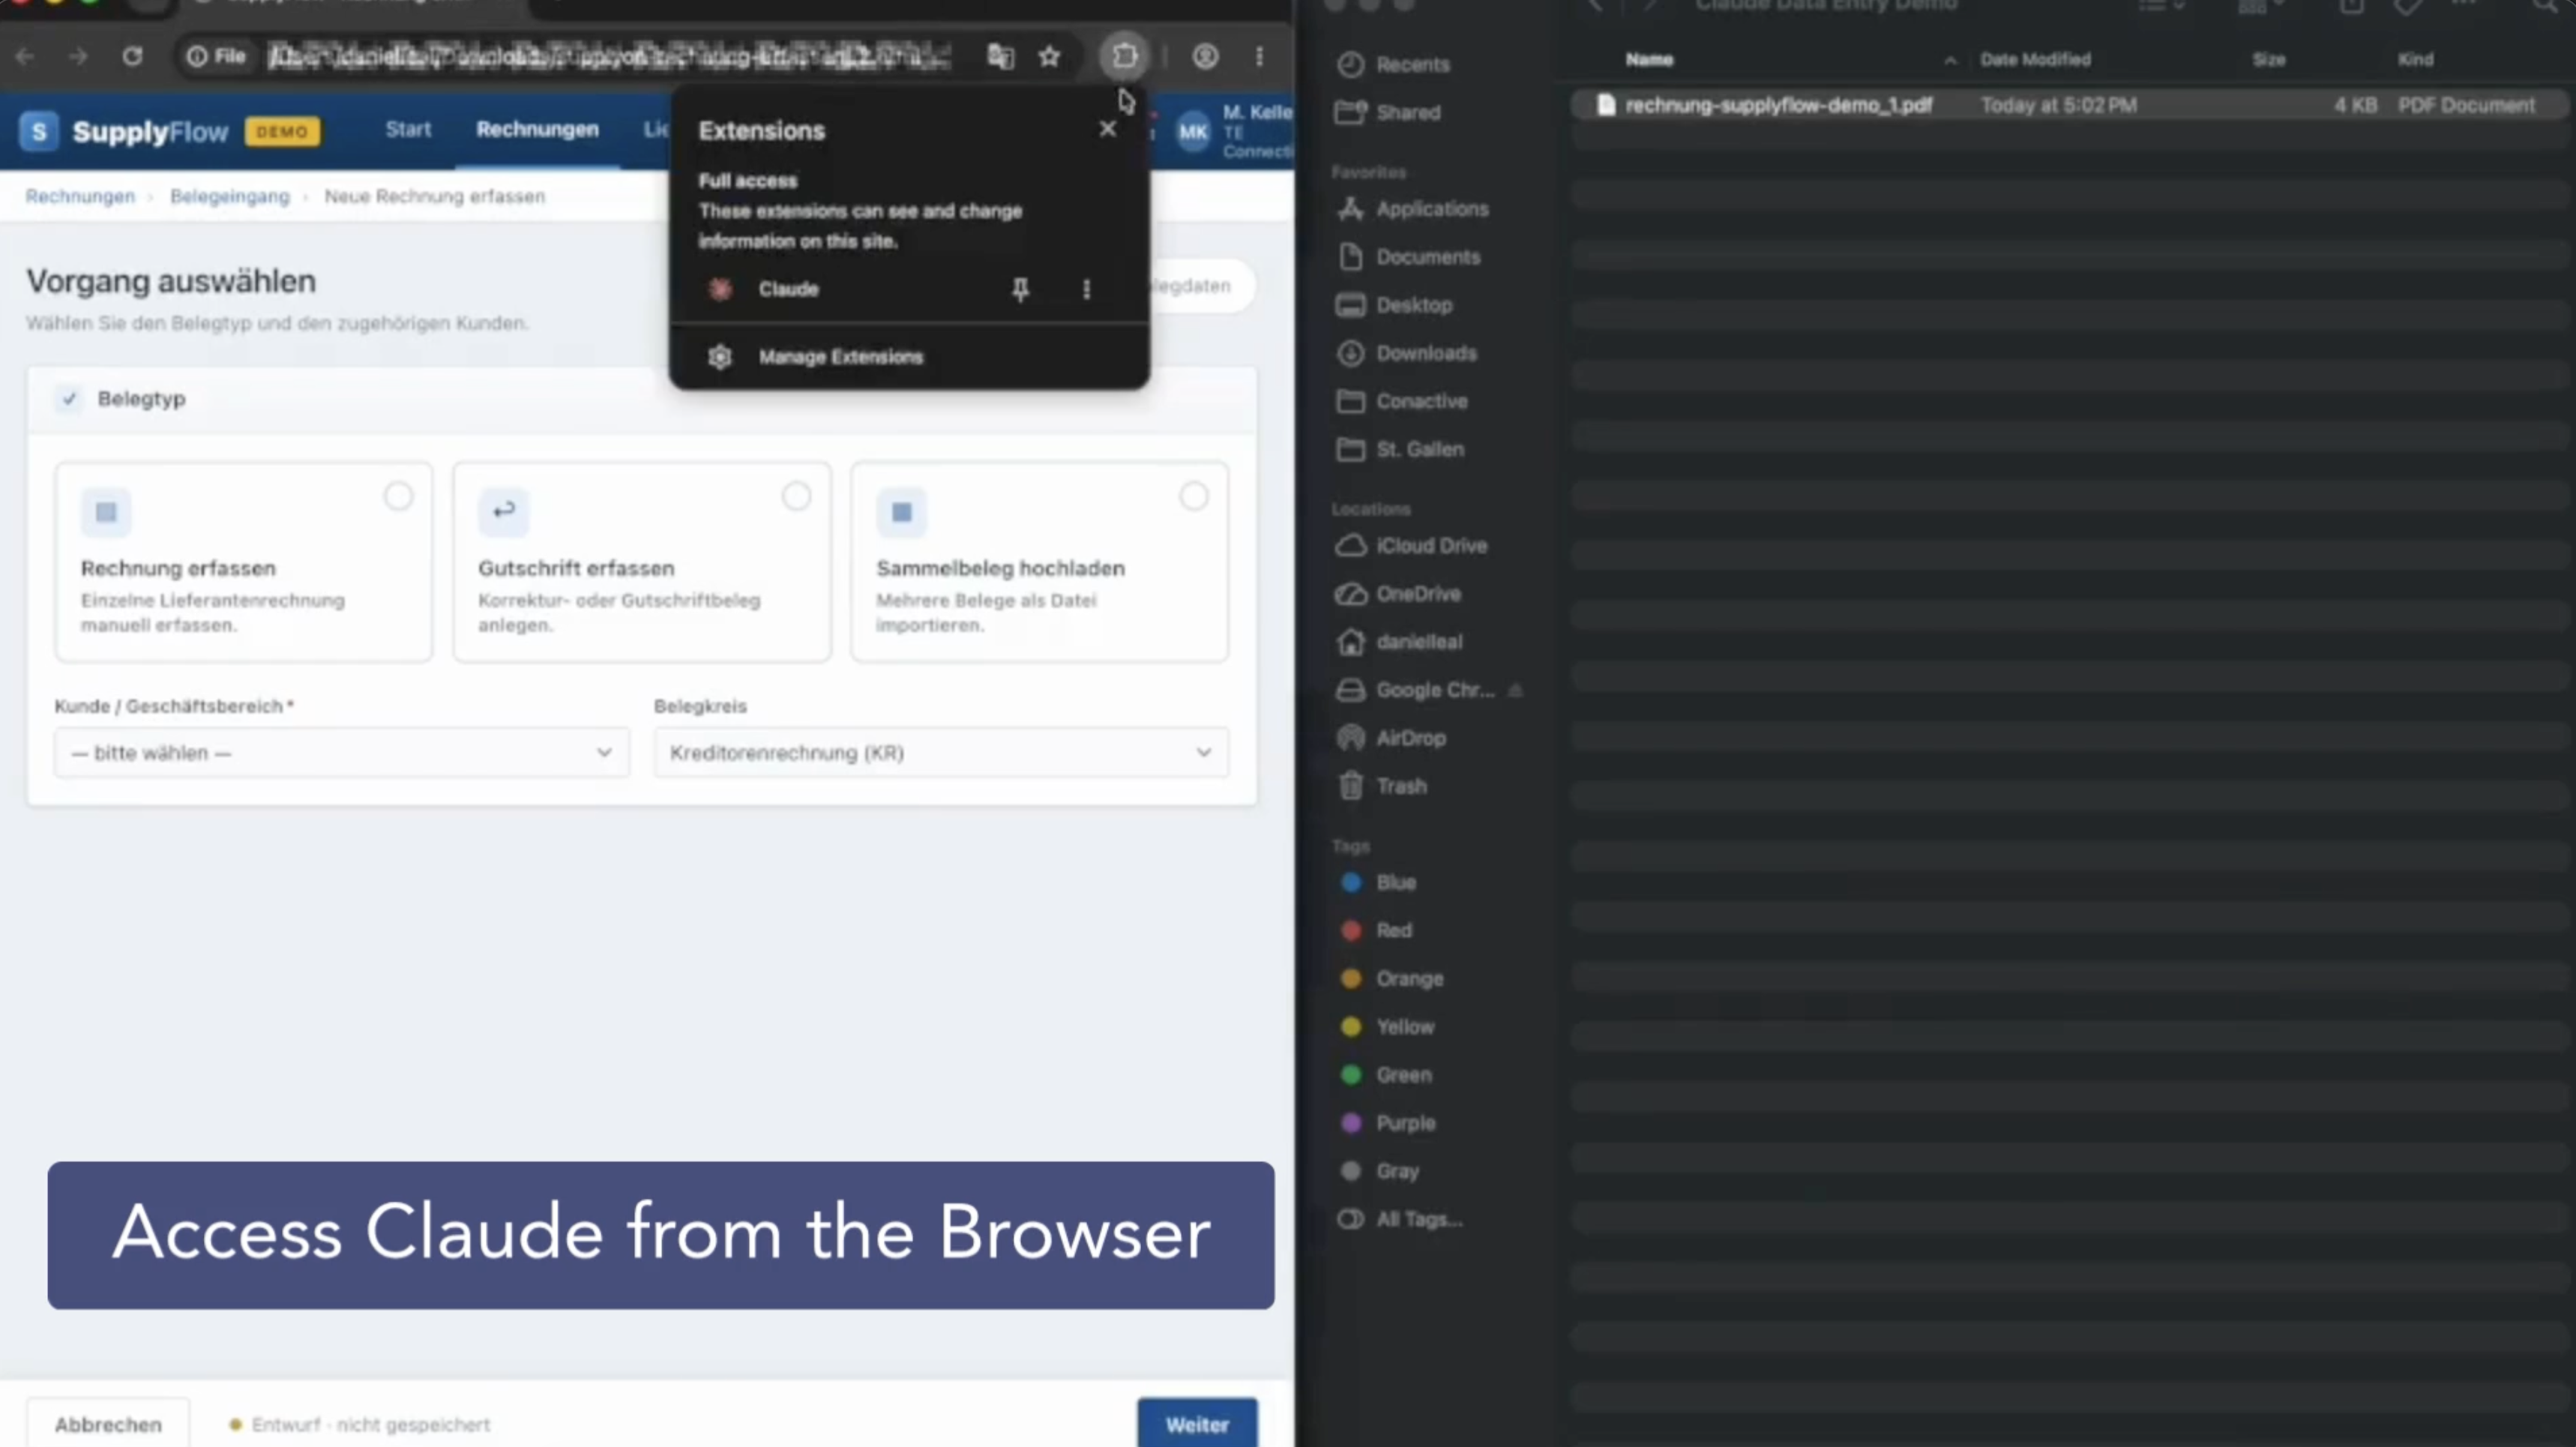Click the translate page icon in address bar
Image resolution: width=2576 pixels, height=1447 pixels.
coord(1000,57)
